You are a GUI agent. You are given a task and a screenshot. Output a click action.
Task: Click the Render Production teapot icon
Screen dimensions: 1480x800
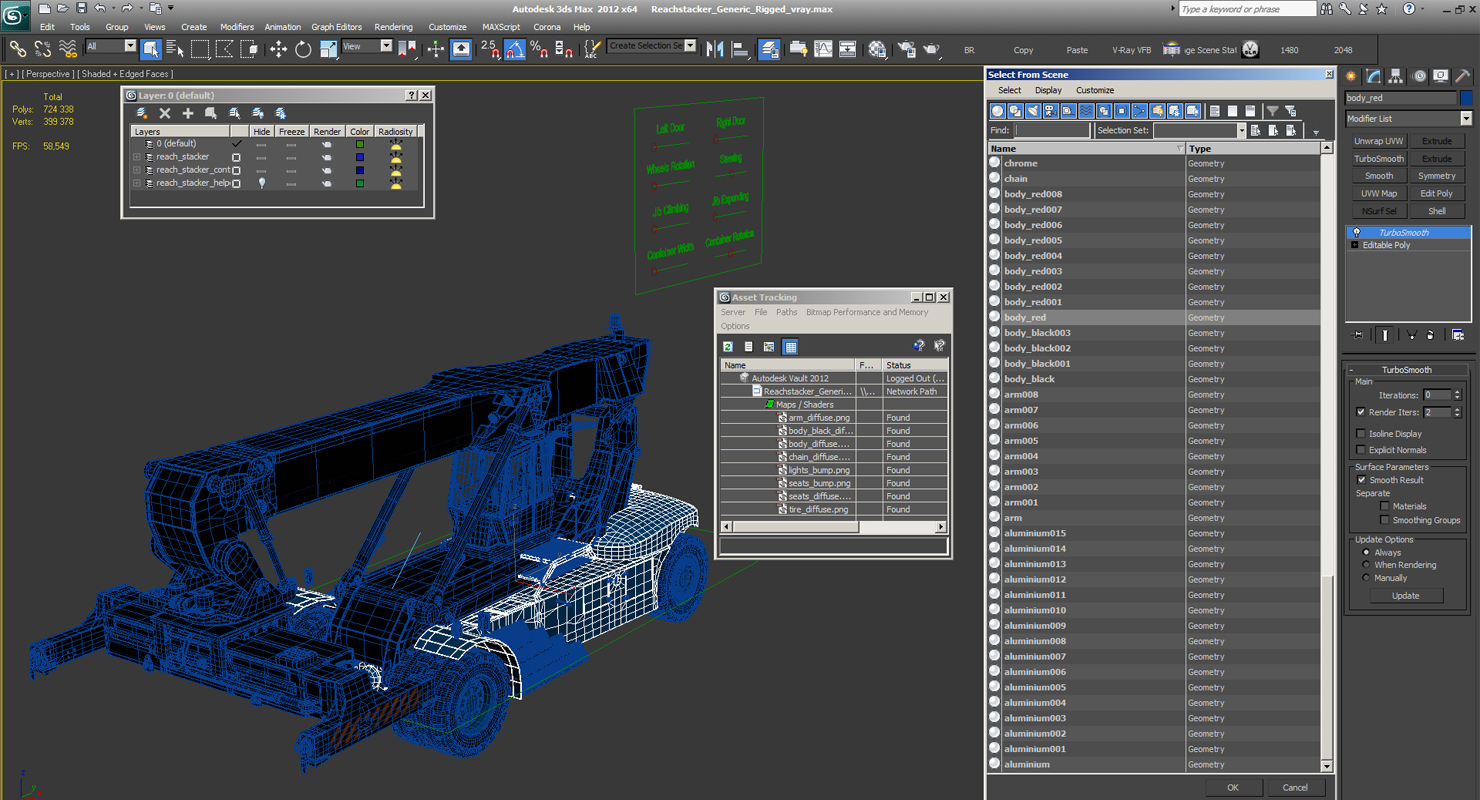(931, 48)
